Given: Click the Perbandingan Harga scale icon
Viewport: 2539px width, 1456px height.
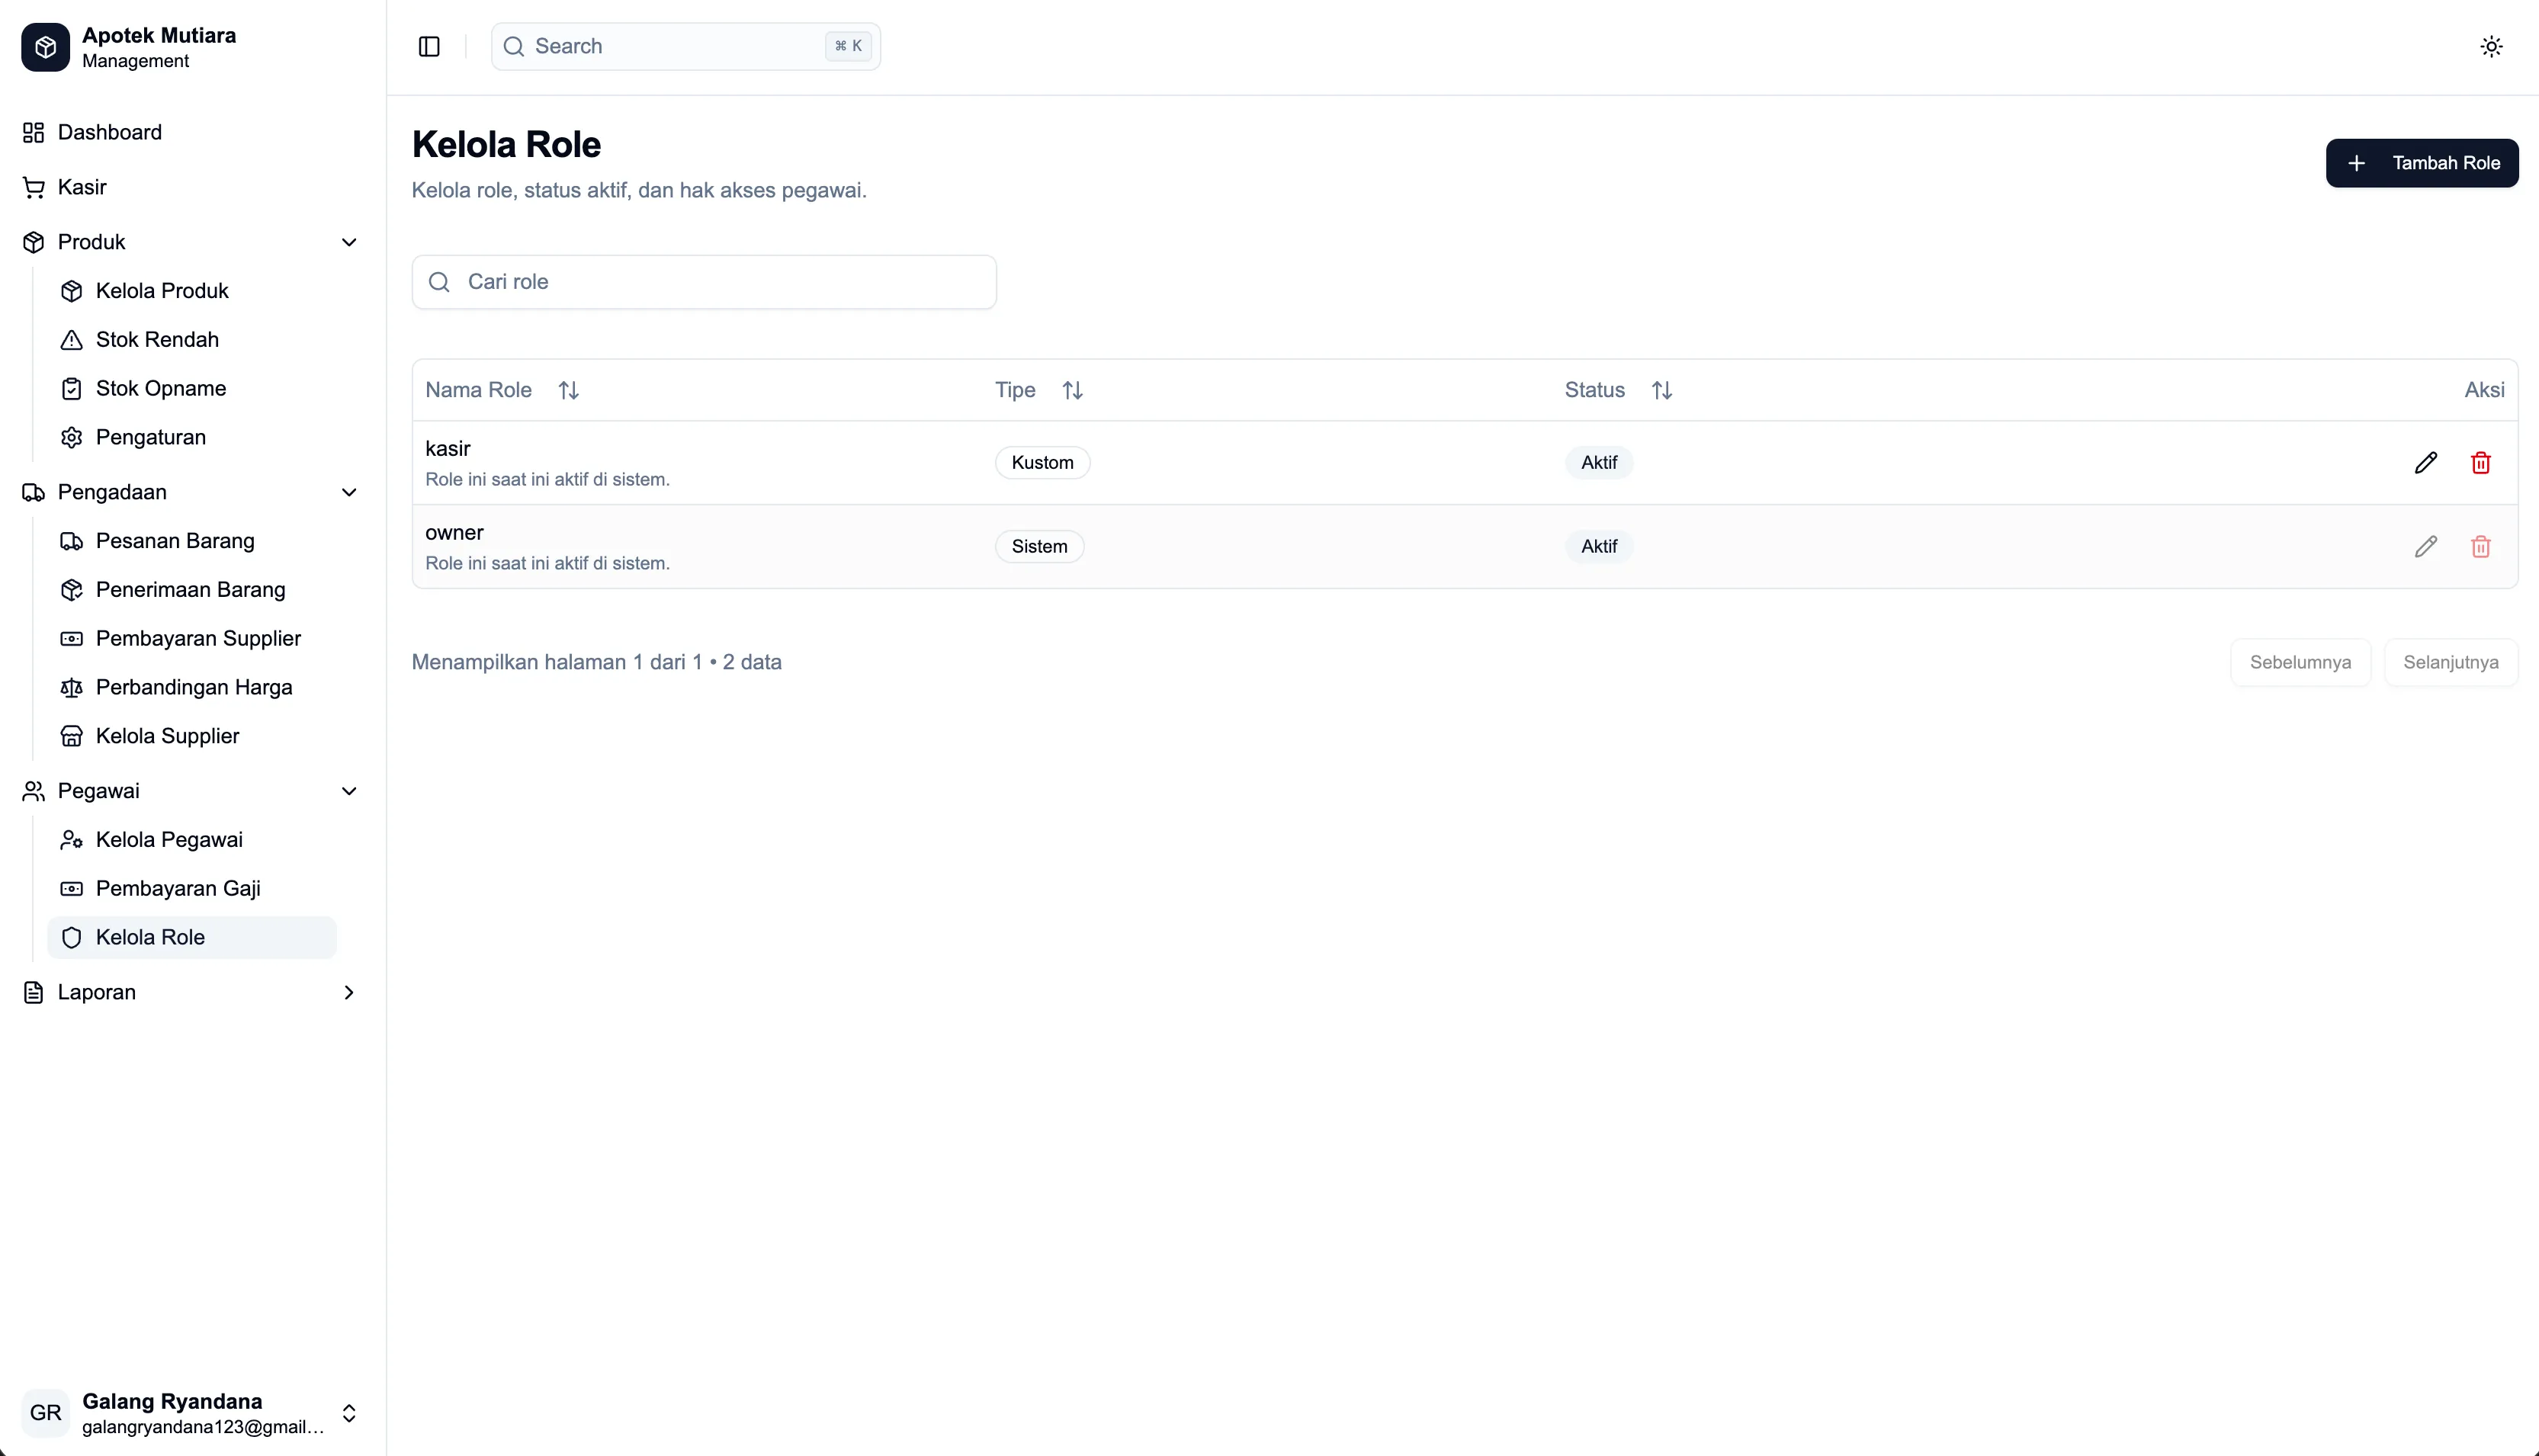Looking at the screenshot, I should coord(71,688).
